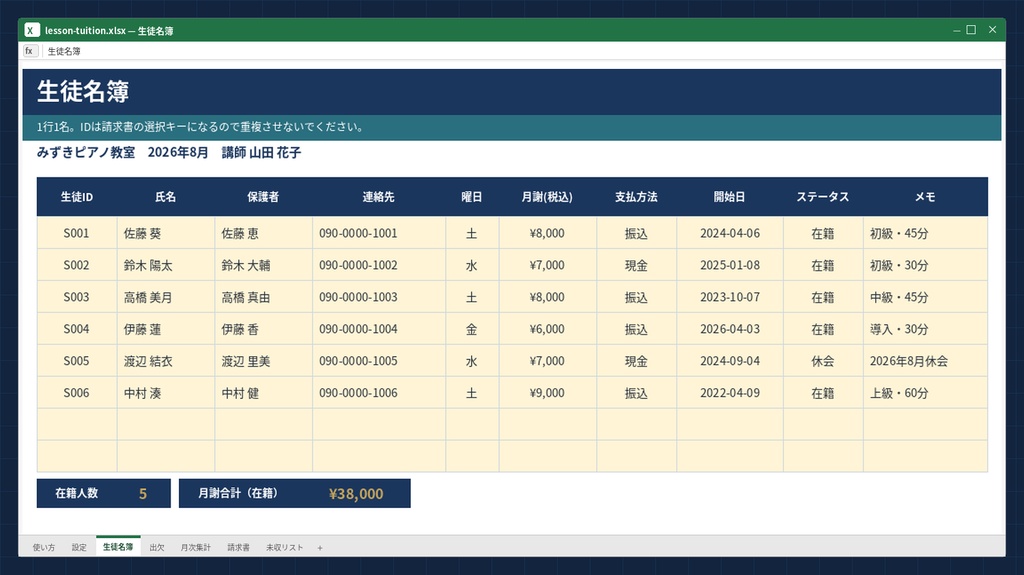The image size is (1024, 575).
Task: Minimize the lesson-tuition.xlsx window
Action: point(956,30)
